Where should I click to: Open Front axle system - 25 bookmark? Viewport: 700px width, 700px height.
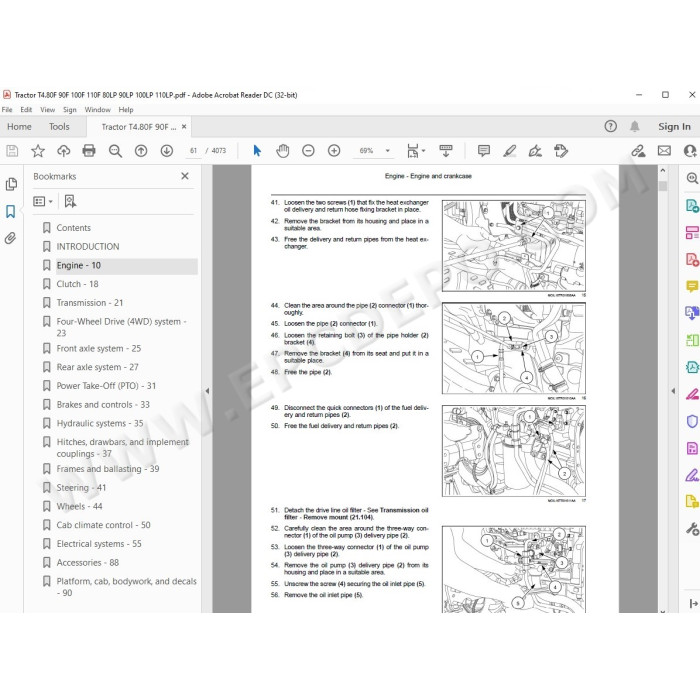[99, 348]
